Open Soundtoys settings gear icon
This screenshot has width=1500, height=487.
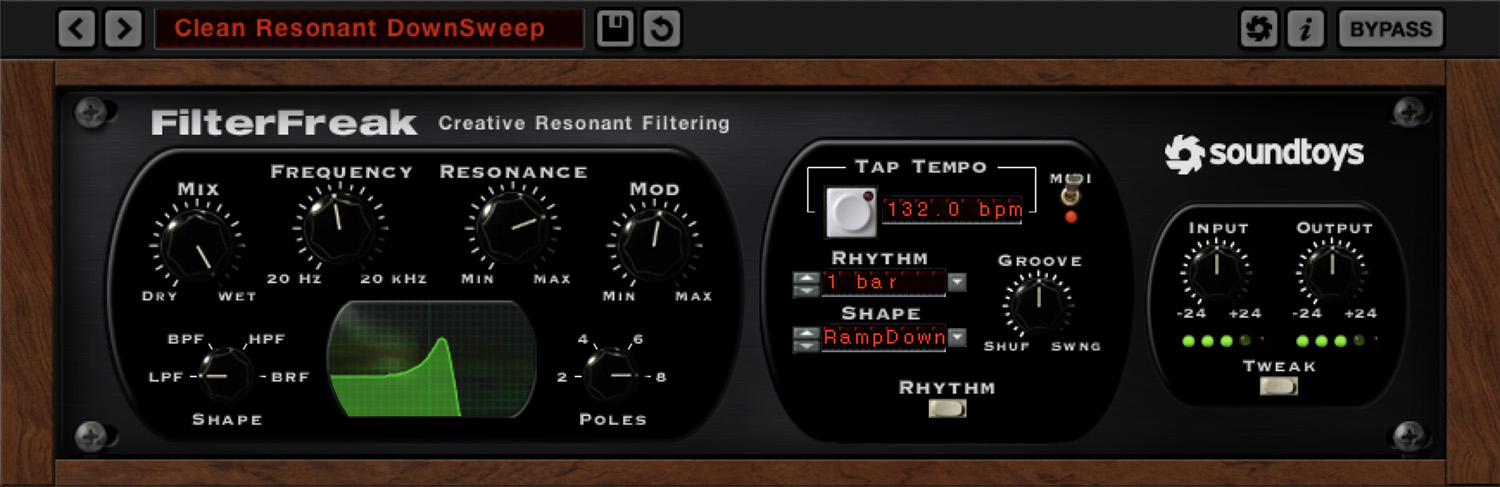click(1258, 29)
